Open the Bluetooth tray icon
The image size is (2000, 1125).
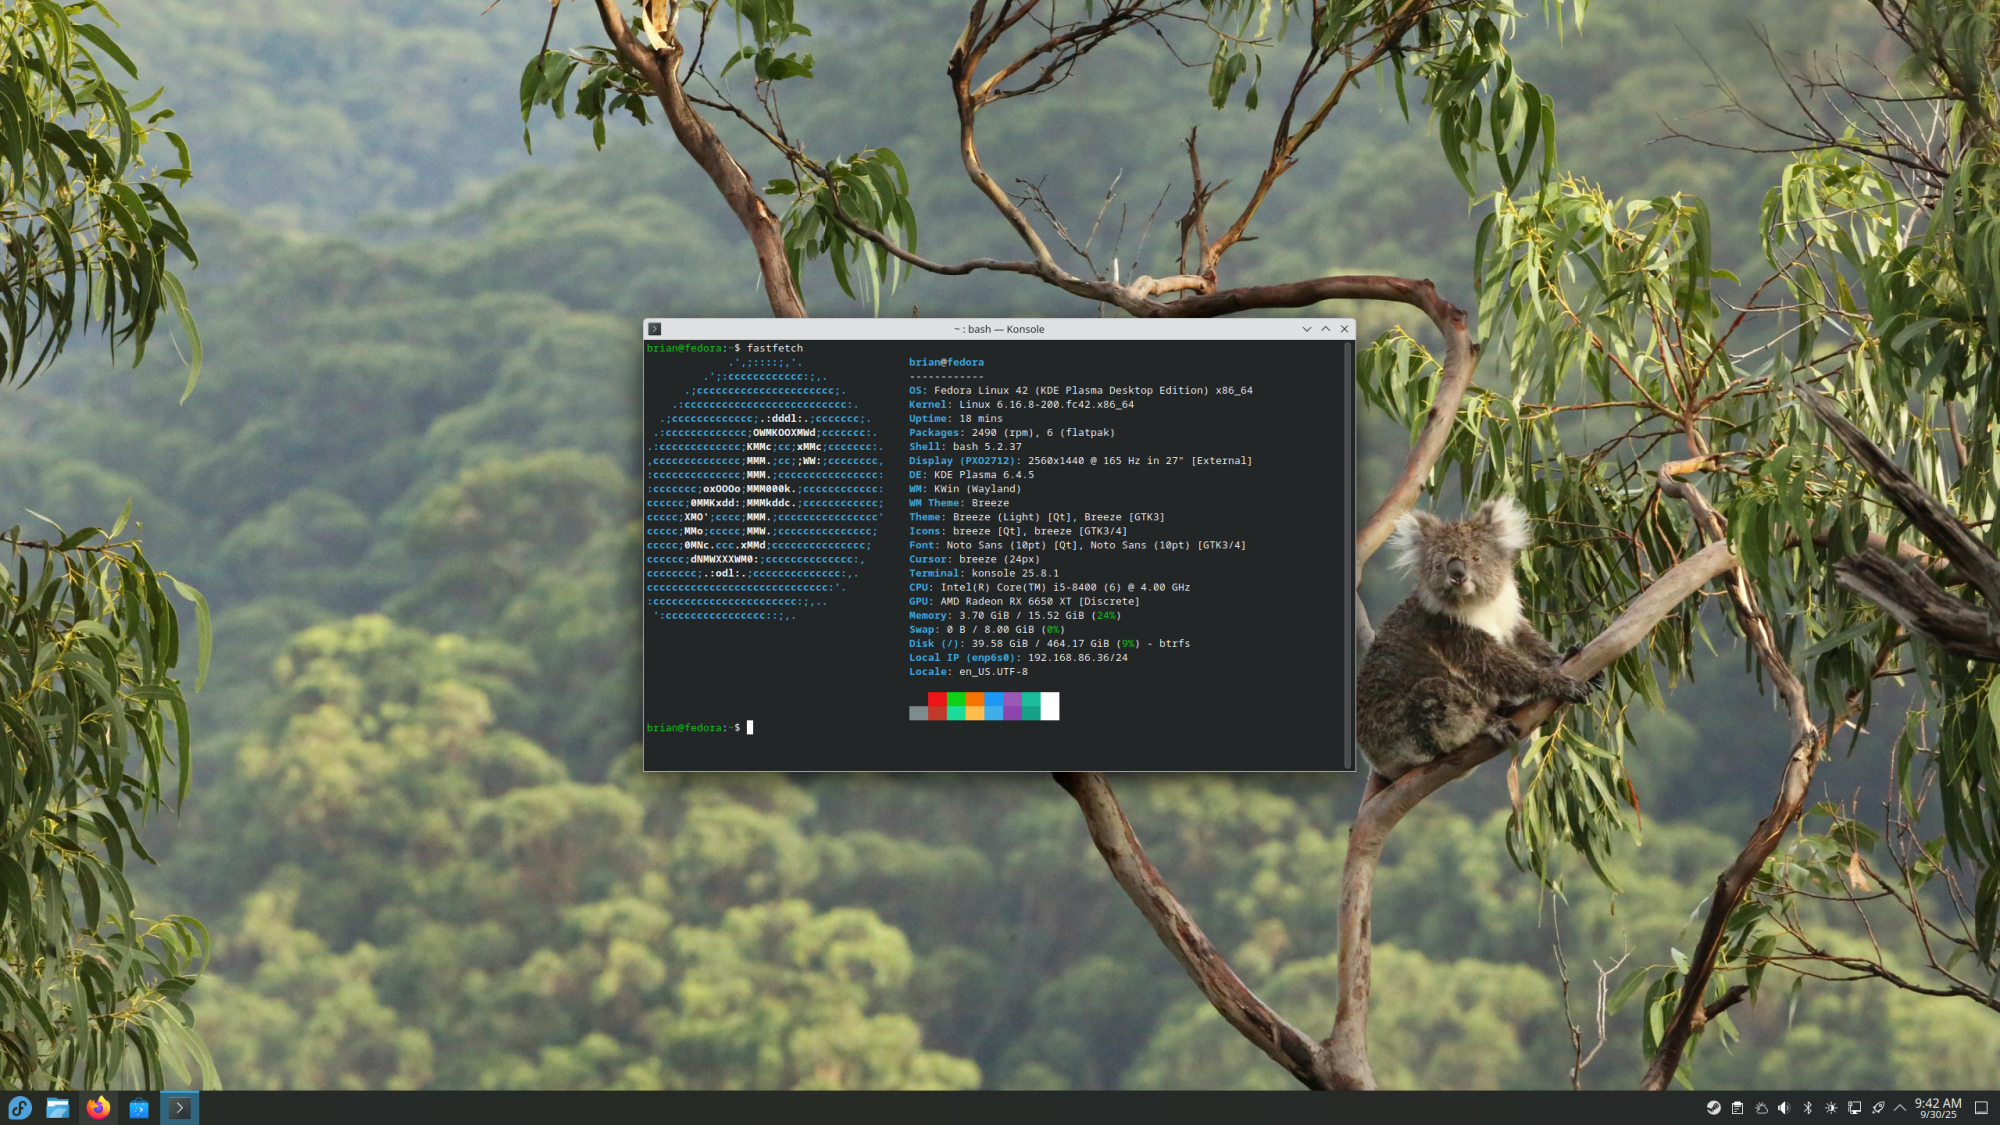click(x=1808, y=1108)
